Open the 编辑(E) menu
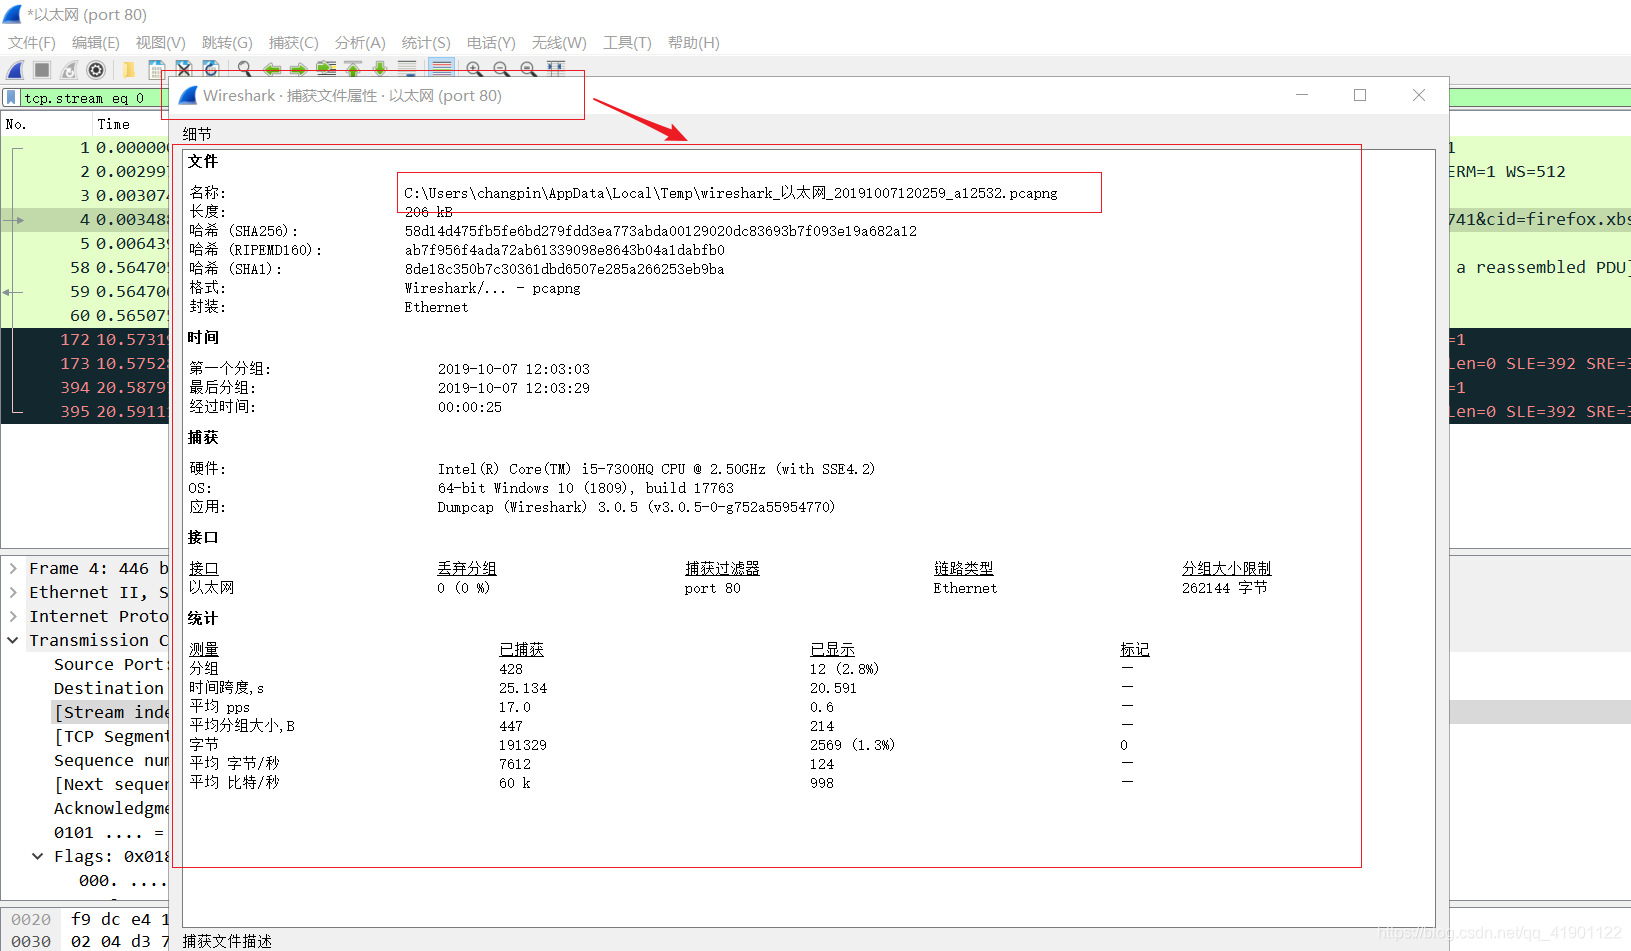 (96, 43)
